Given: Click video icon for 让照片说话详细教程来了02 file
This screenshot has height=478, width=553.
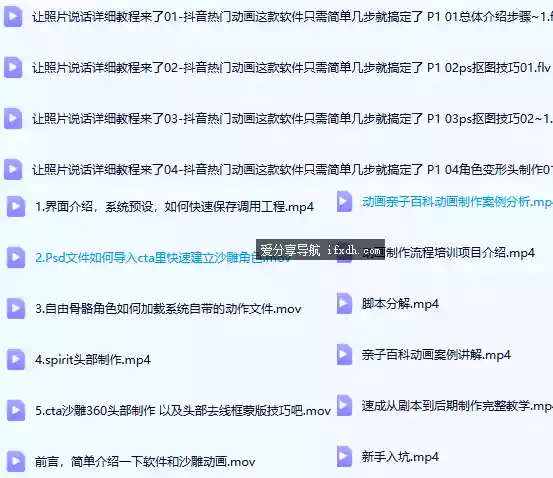Looking at the screenshot, I should tap(13, 67).
